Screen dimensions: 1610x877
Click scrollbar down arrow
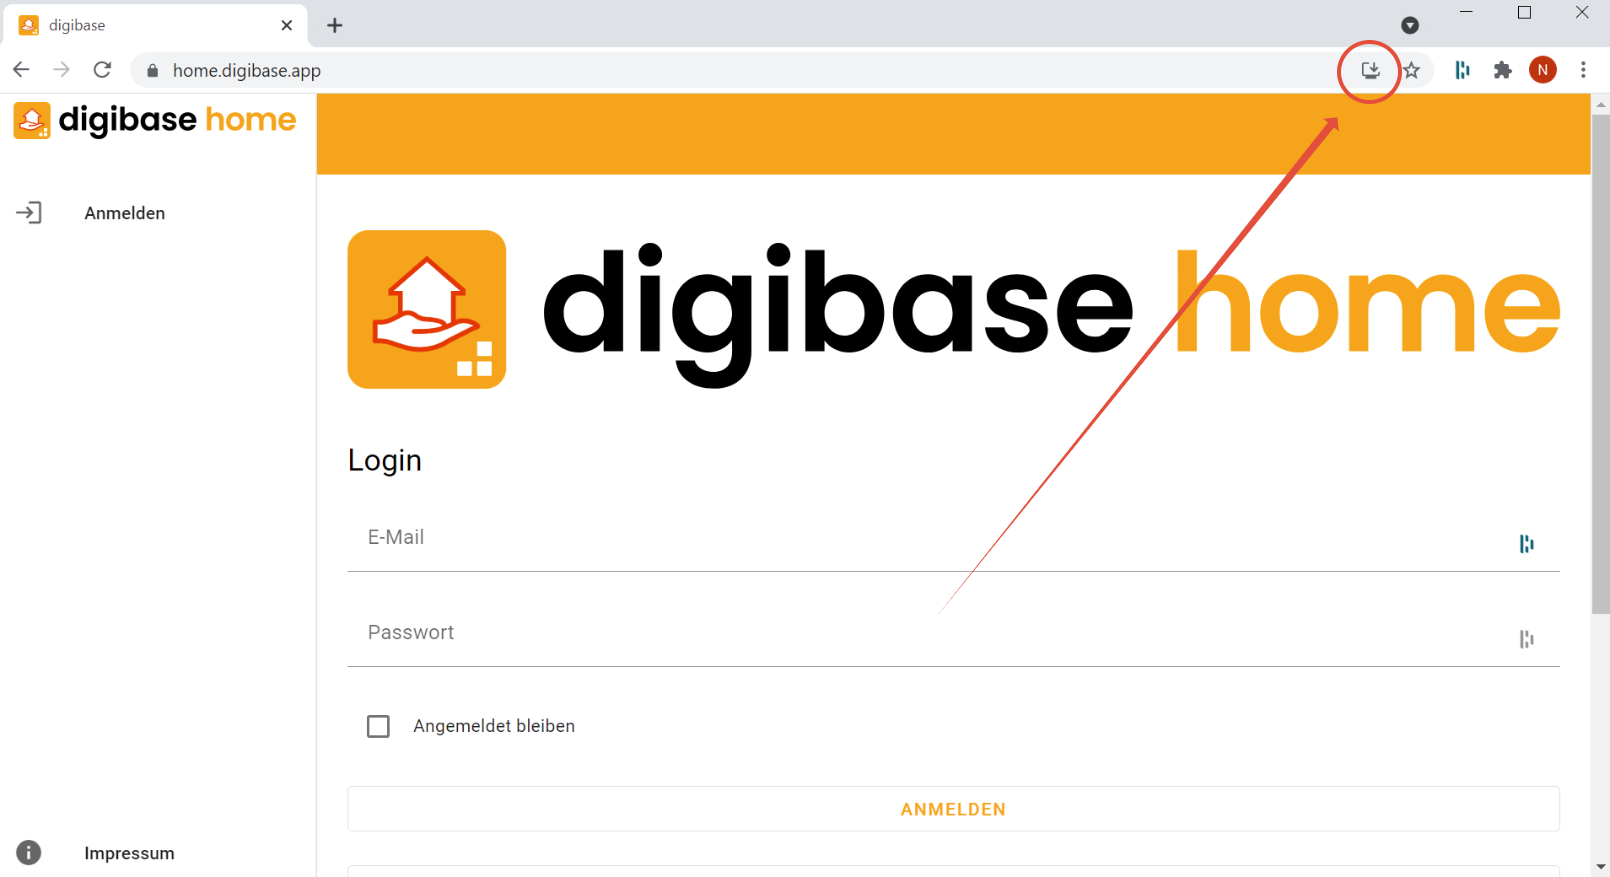1600,867
